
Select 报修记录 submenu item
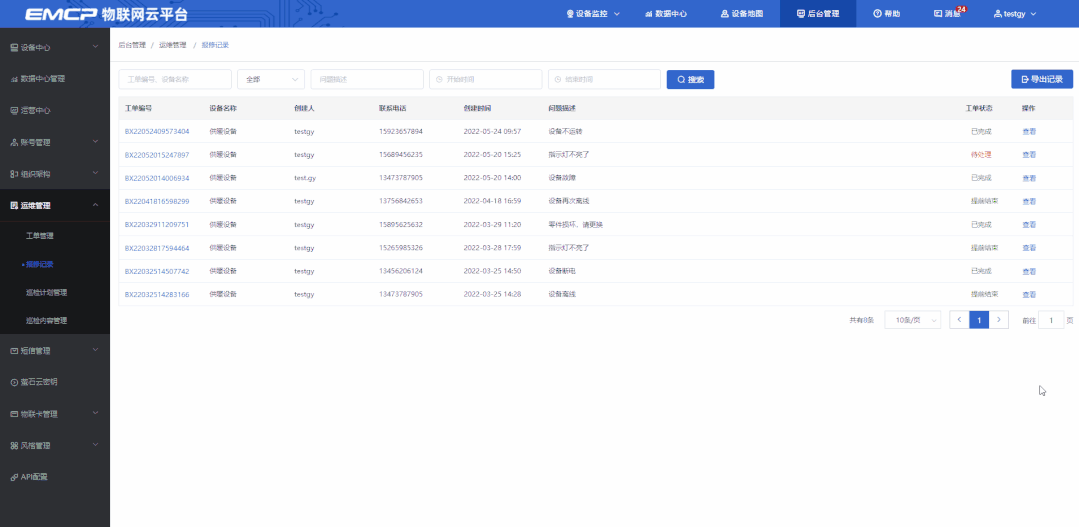pos(40,264)
